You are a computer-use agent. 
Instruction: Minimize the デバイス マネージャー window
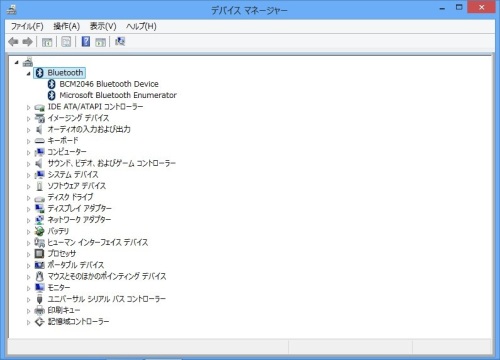pos(442,8)
